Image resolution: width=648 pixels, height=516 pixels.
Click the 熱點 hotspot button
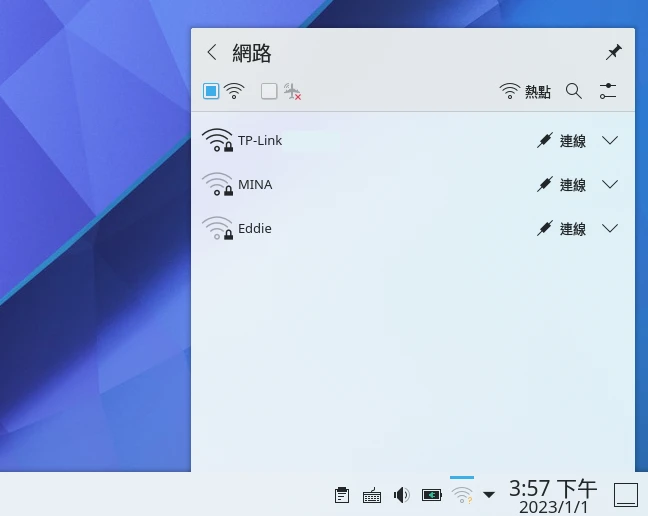coord(526,91)
